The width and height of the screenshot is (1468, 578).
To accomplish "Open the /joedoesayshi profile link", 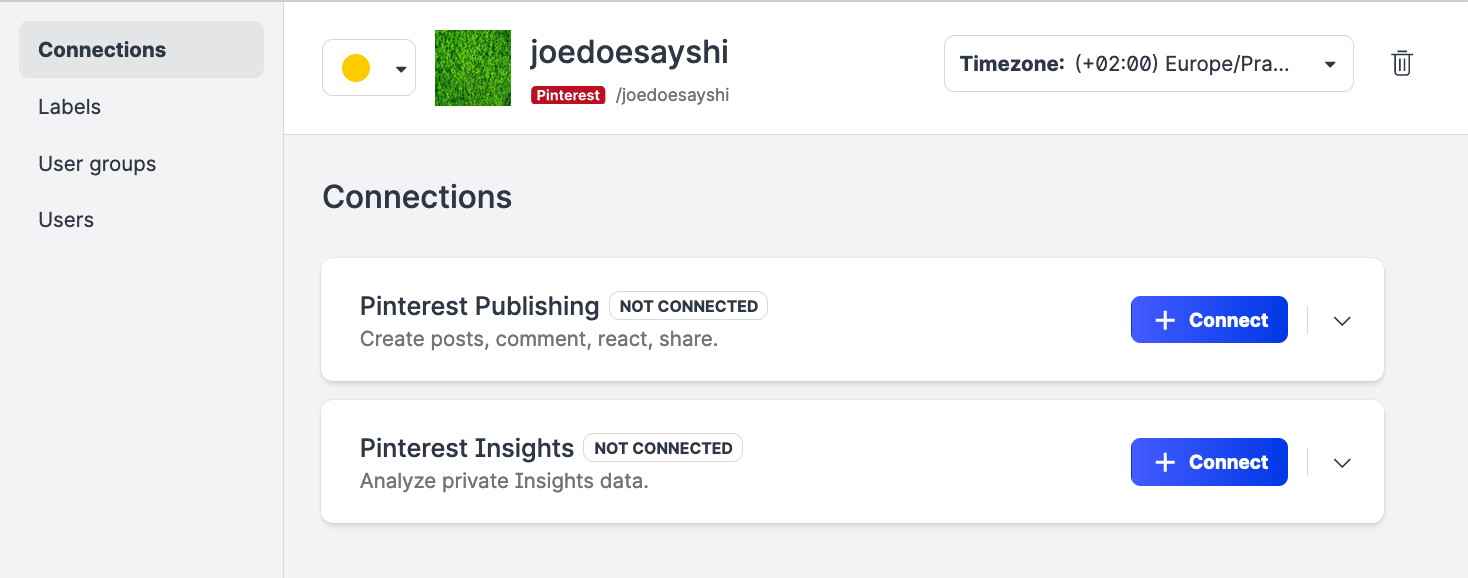I will pyautogui.click(x=673, y=95).
